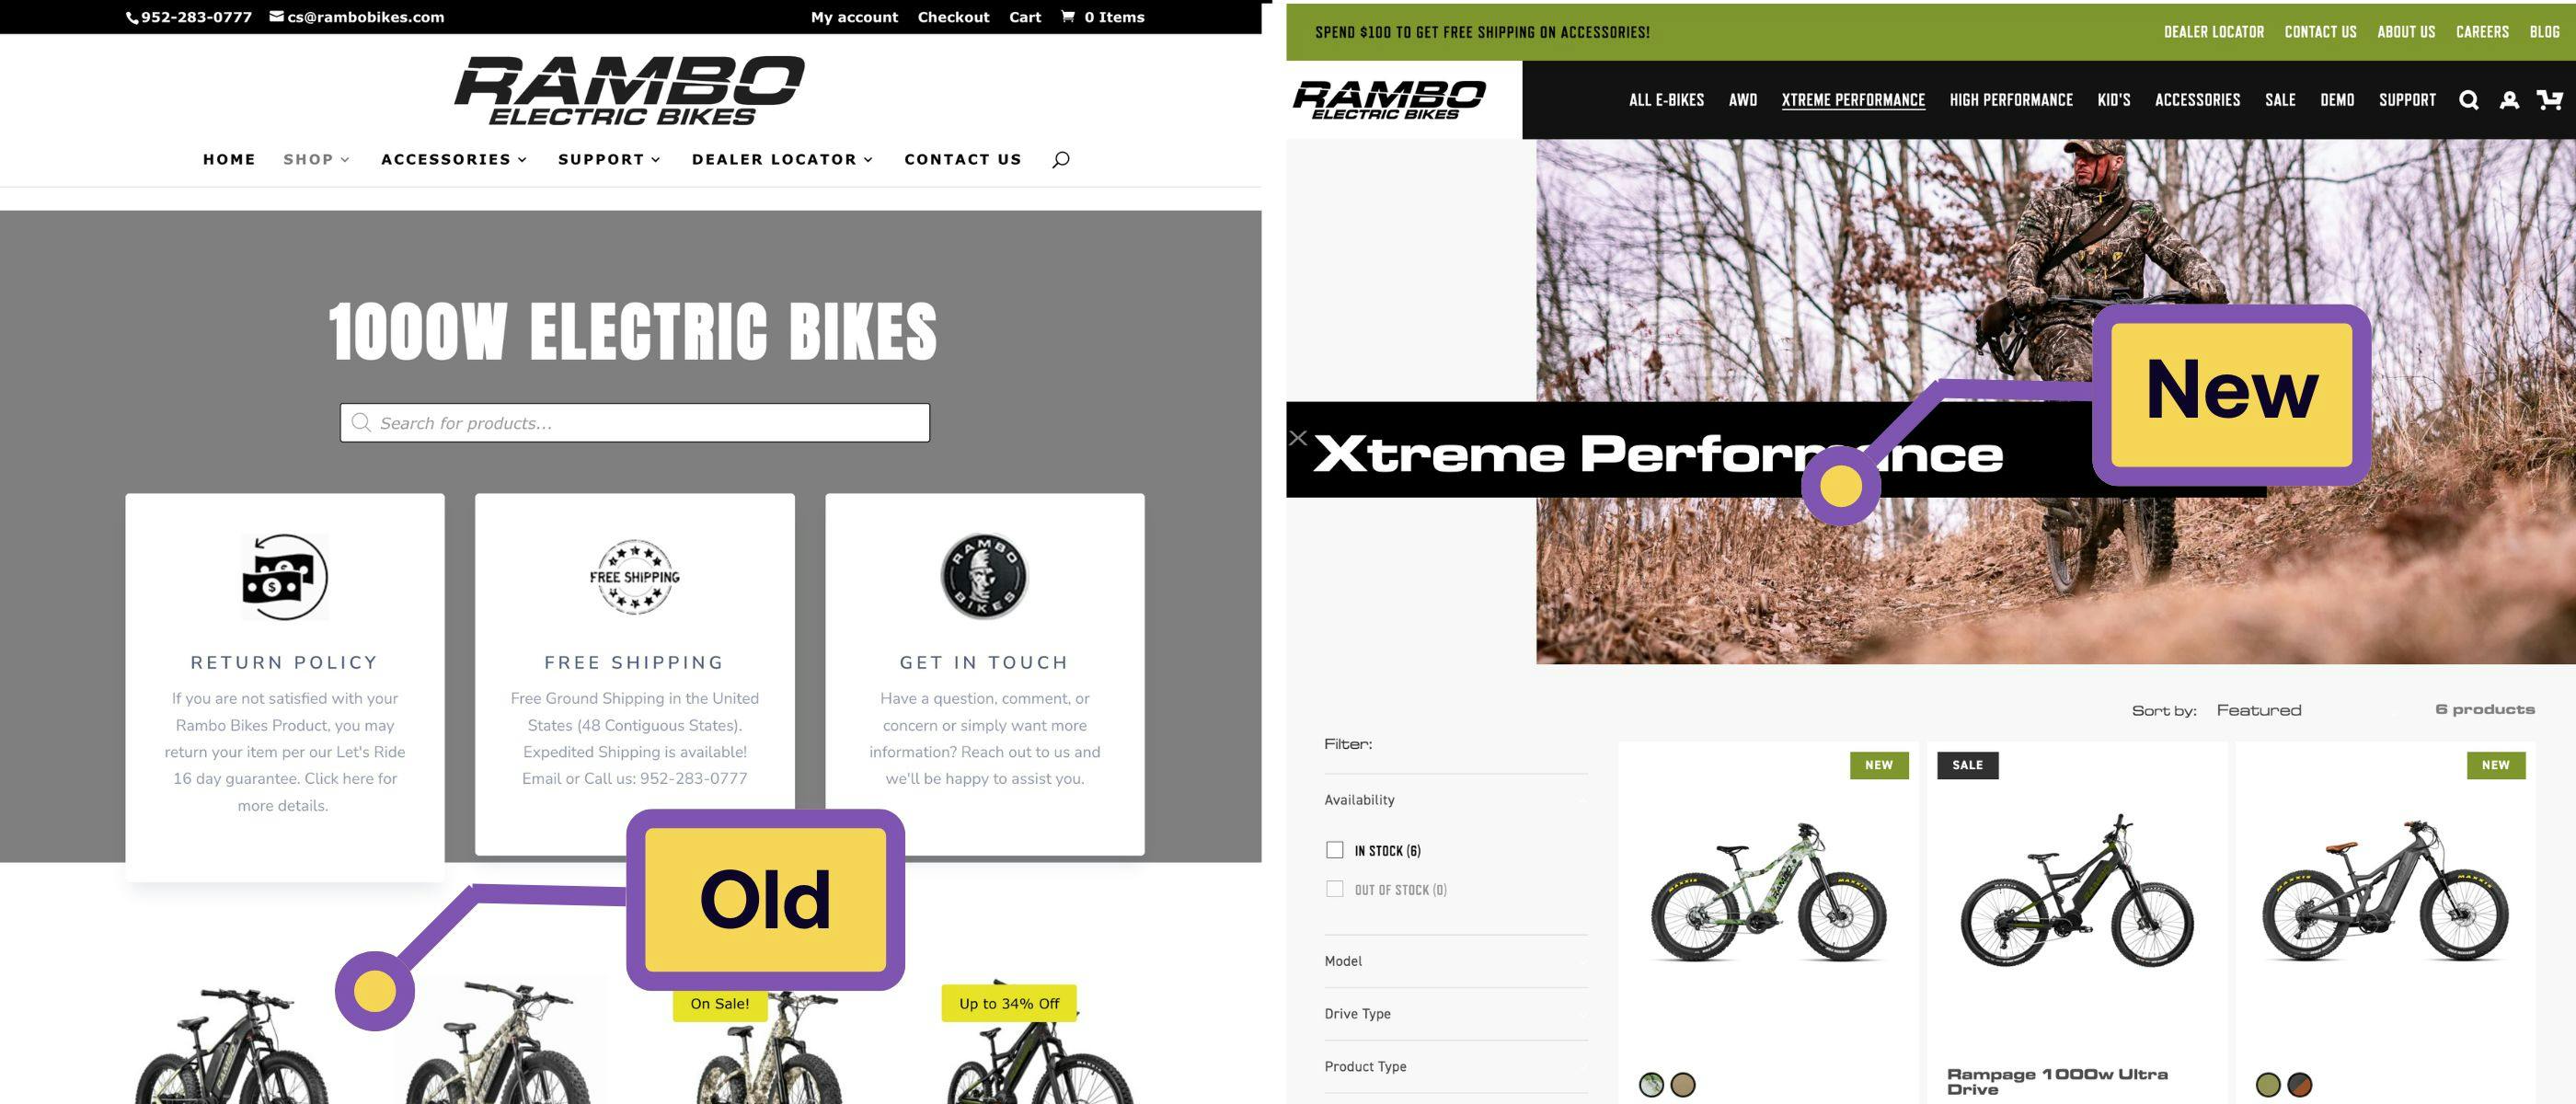2576x1104 pixels.
Task: Expand the Drive Type filter
Action: (1455, 1014)
